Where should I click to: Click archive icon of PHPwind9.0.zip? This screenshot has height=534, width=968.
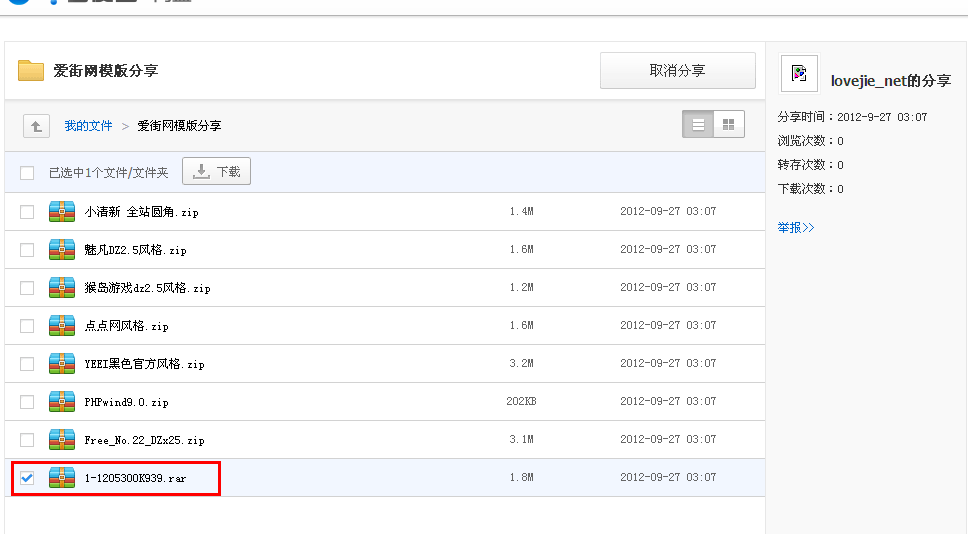62,402
